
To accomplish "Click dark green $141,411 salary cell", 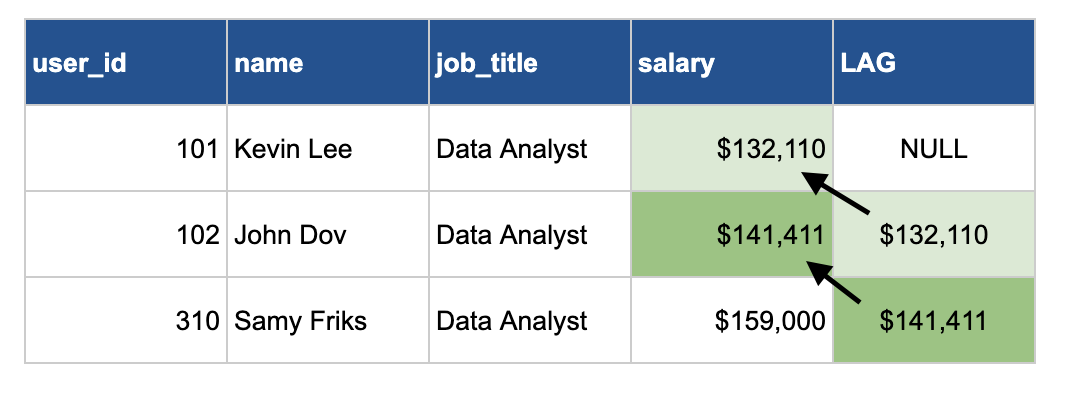I will [731, 235].
